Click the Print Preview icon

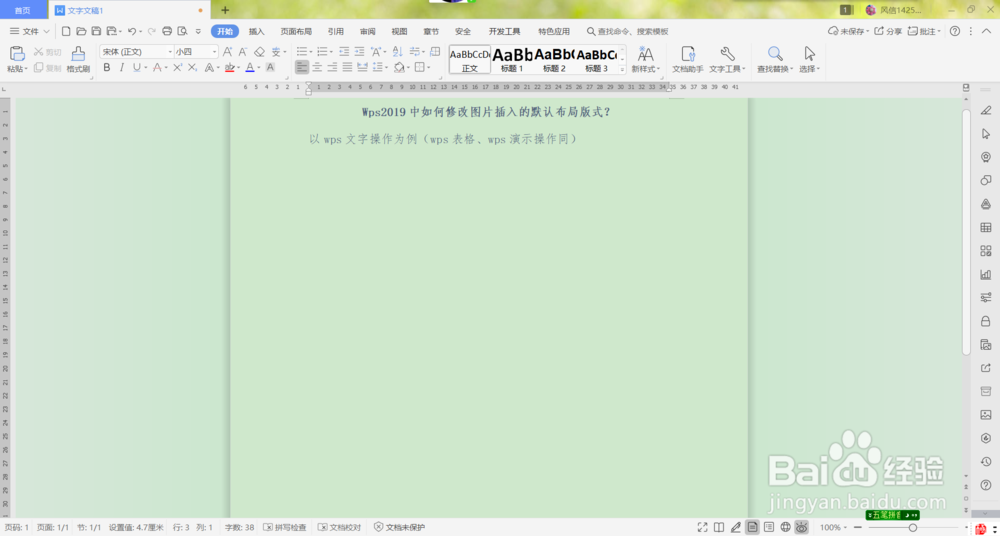[182, 31]
